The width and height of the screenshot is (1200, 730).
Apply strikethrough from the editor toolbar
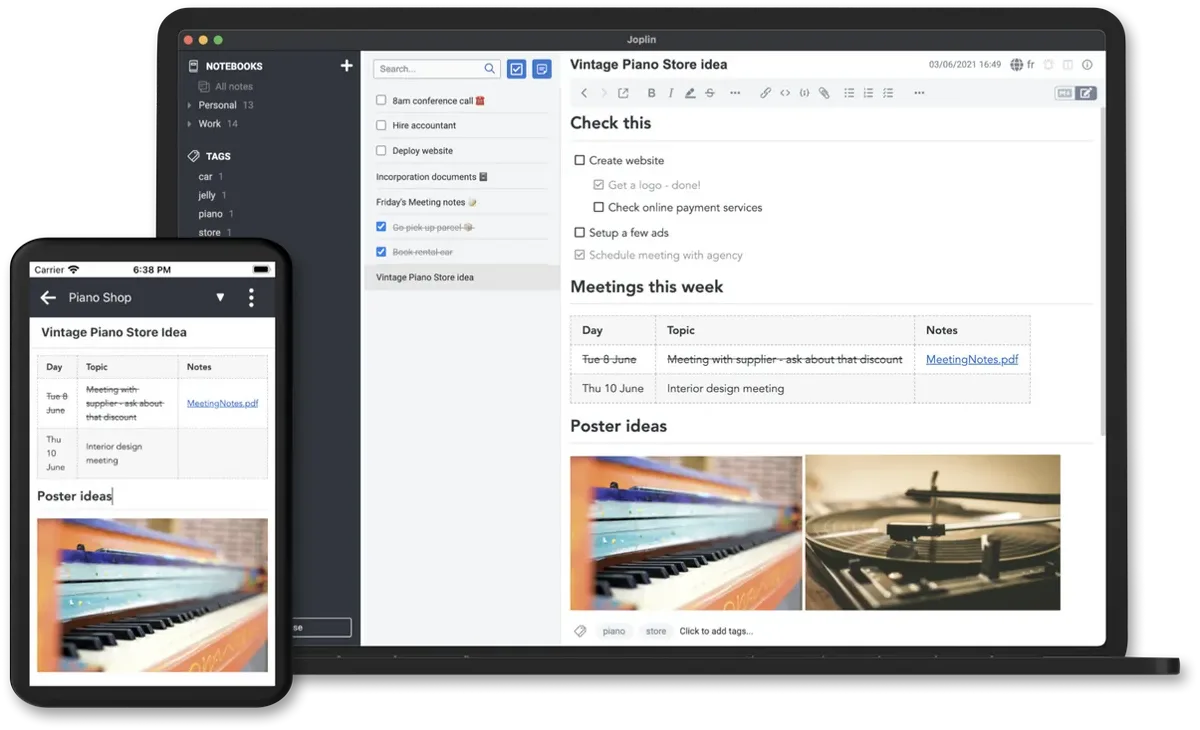(710, 93)
